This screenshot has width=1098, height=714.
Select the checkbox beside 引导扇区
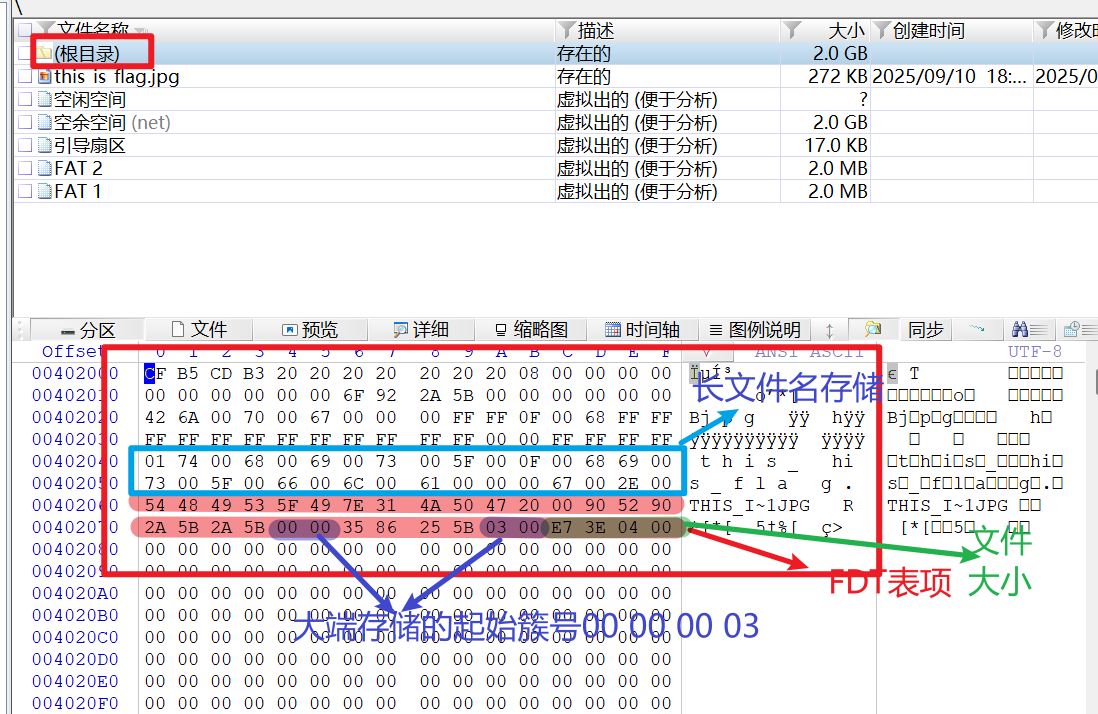pos(25,146)
